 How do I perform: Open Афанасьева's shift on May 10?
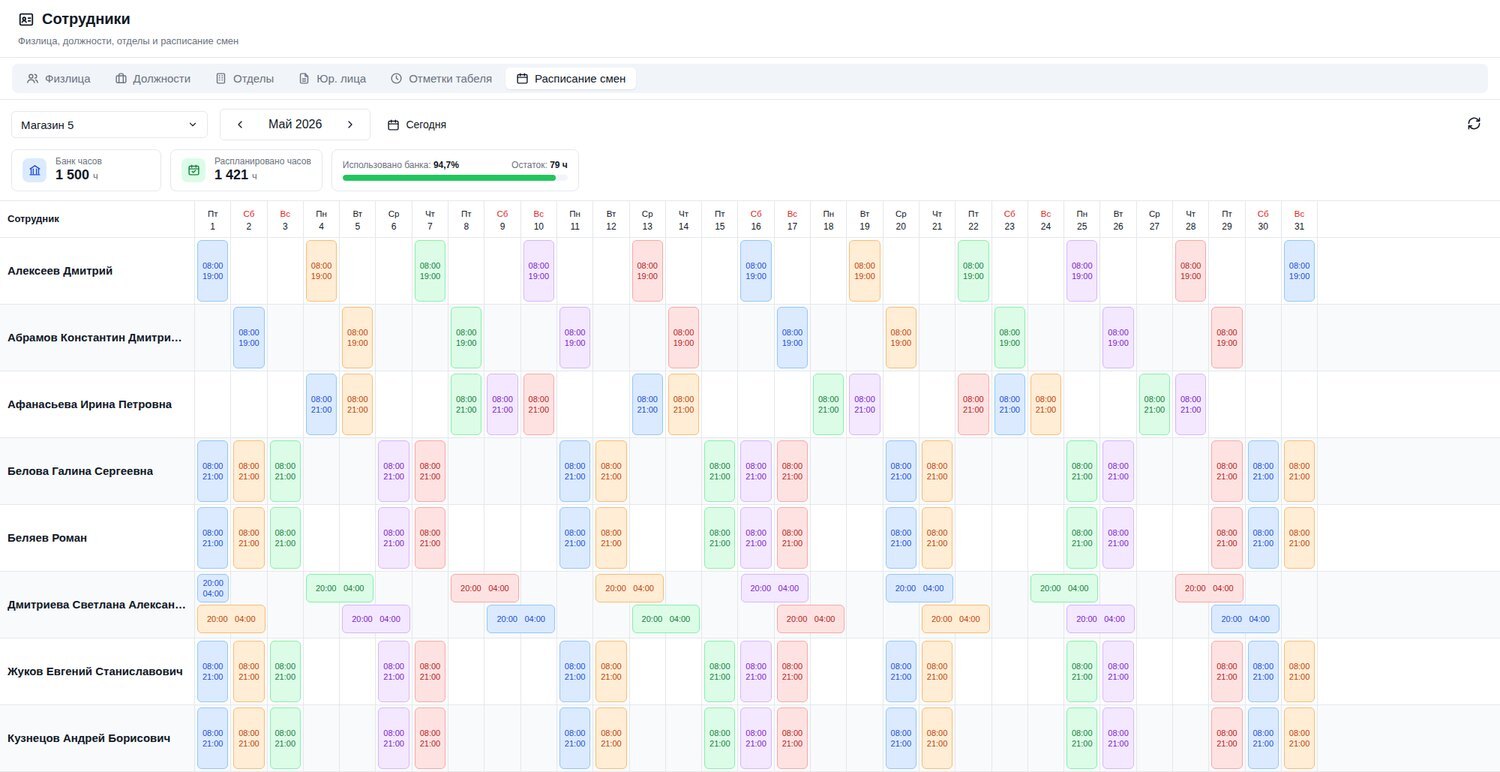pos(538,405)
